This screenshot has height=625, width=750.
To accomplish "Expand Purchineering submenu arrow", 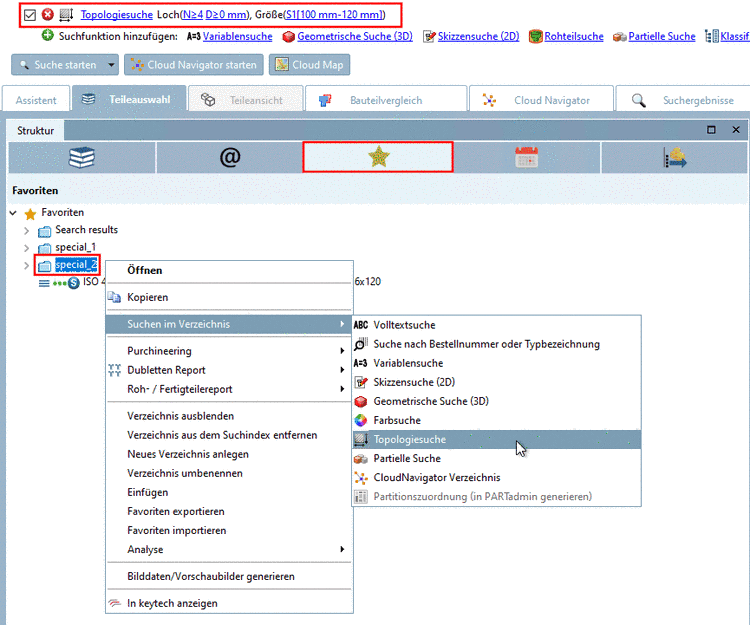I will [342, 351].
